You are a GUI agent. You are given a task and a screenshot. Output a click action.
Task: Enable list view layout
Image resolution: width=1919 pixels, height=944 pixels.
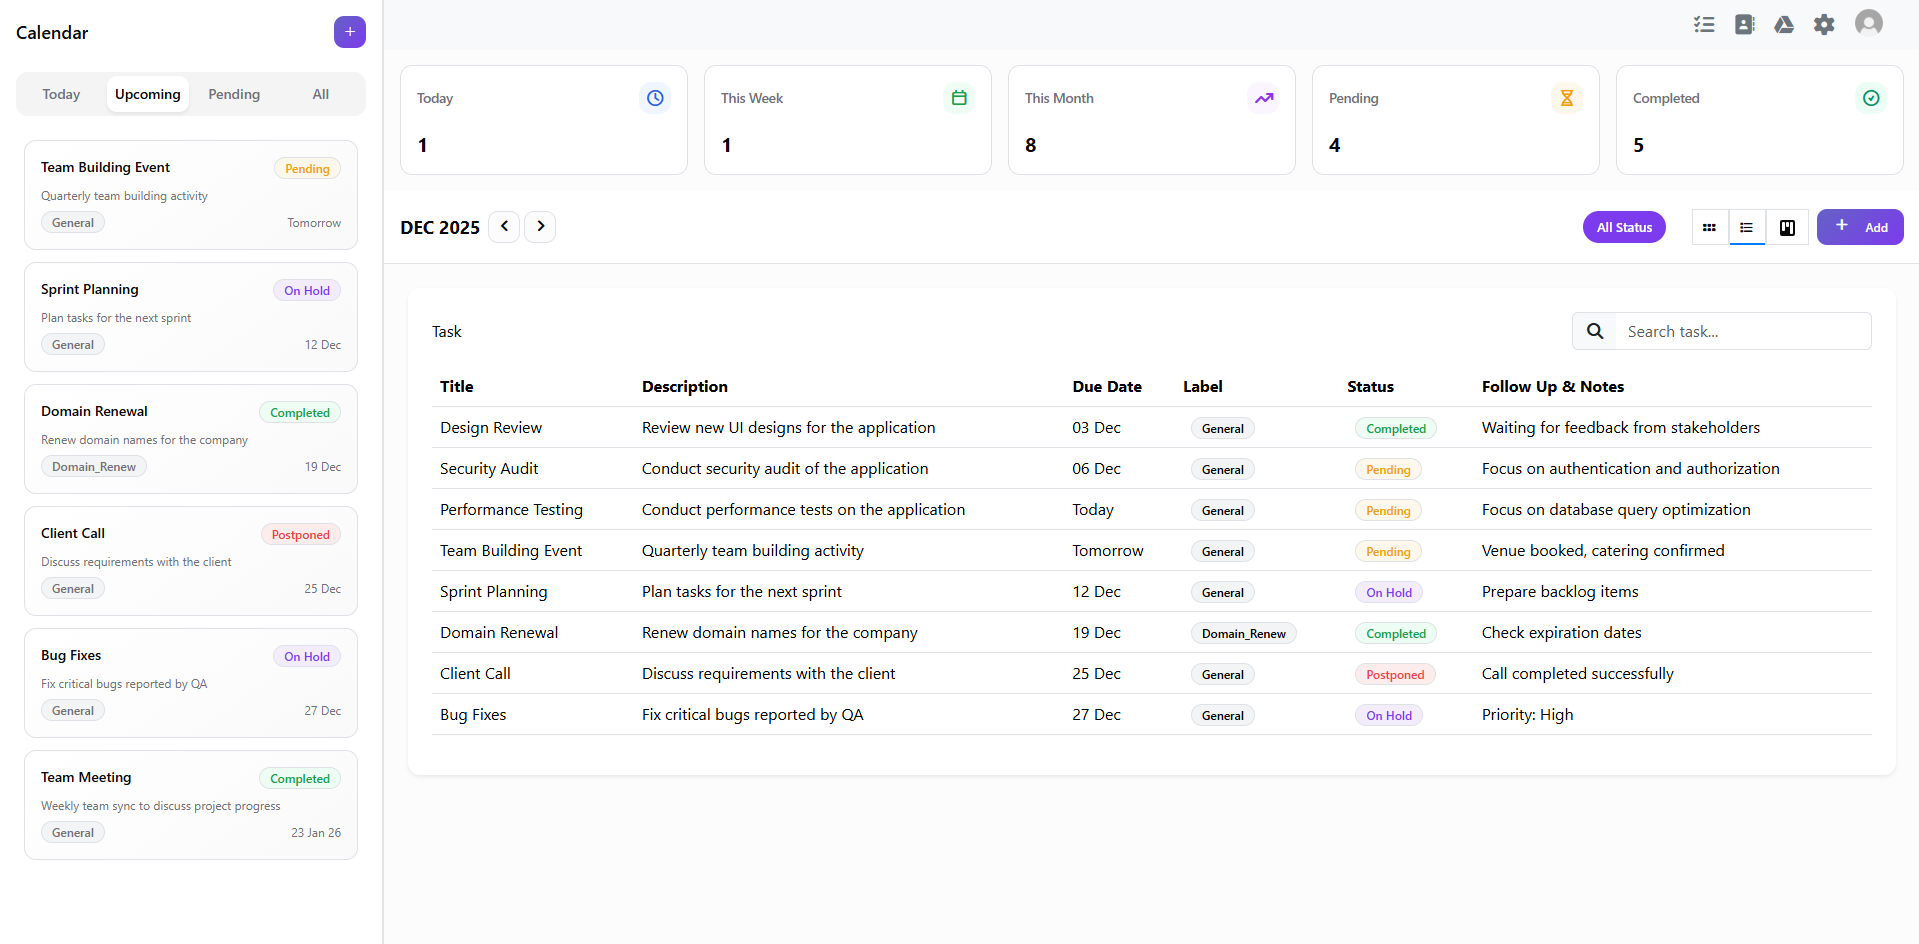coord(1747,227)
